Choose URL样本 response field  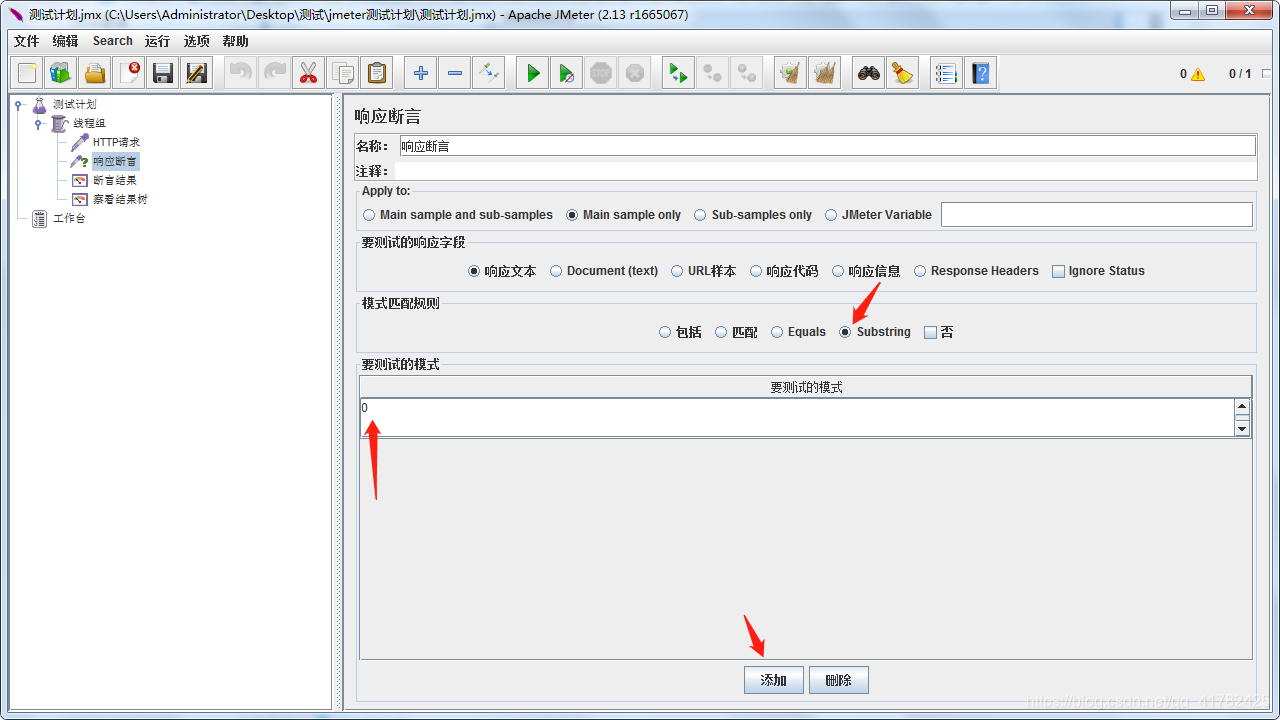coord(703,271)
